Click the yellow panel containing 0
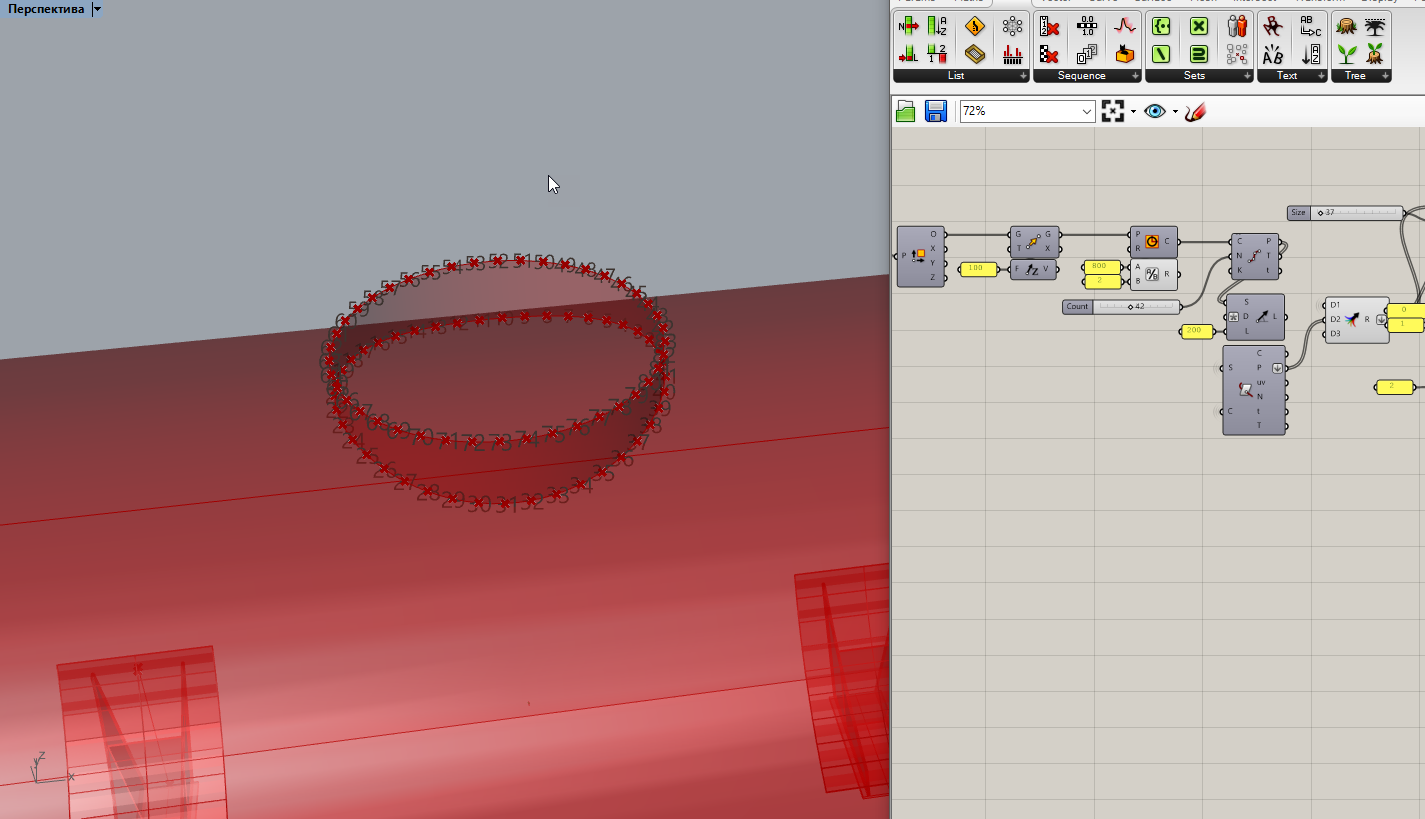 [x=1406, y=310]
